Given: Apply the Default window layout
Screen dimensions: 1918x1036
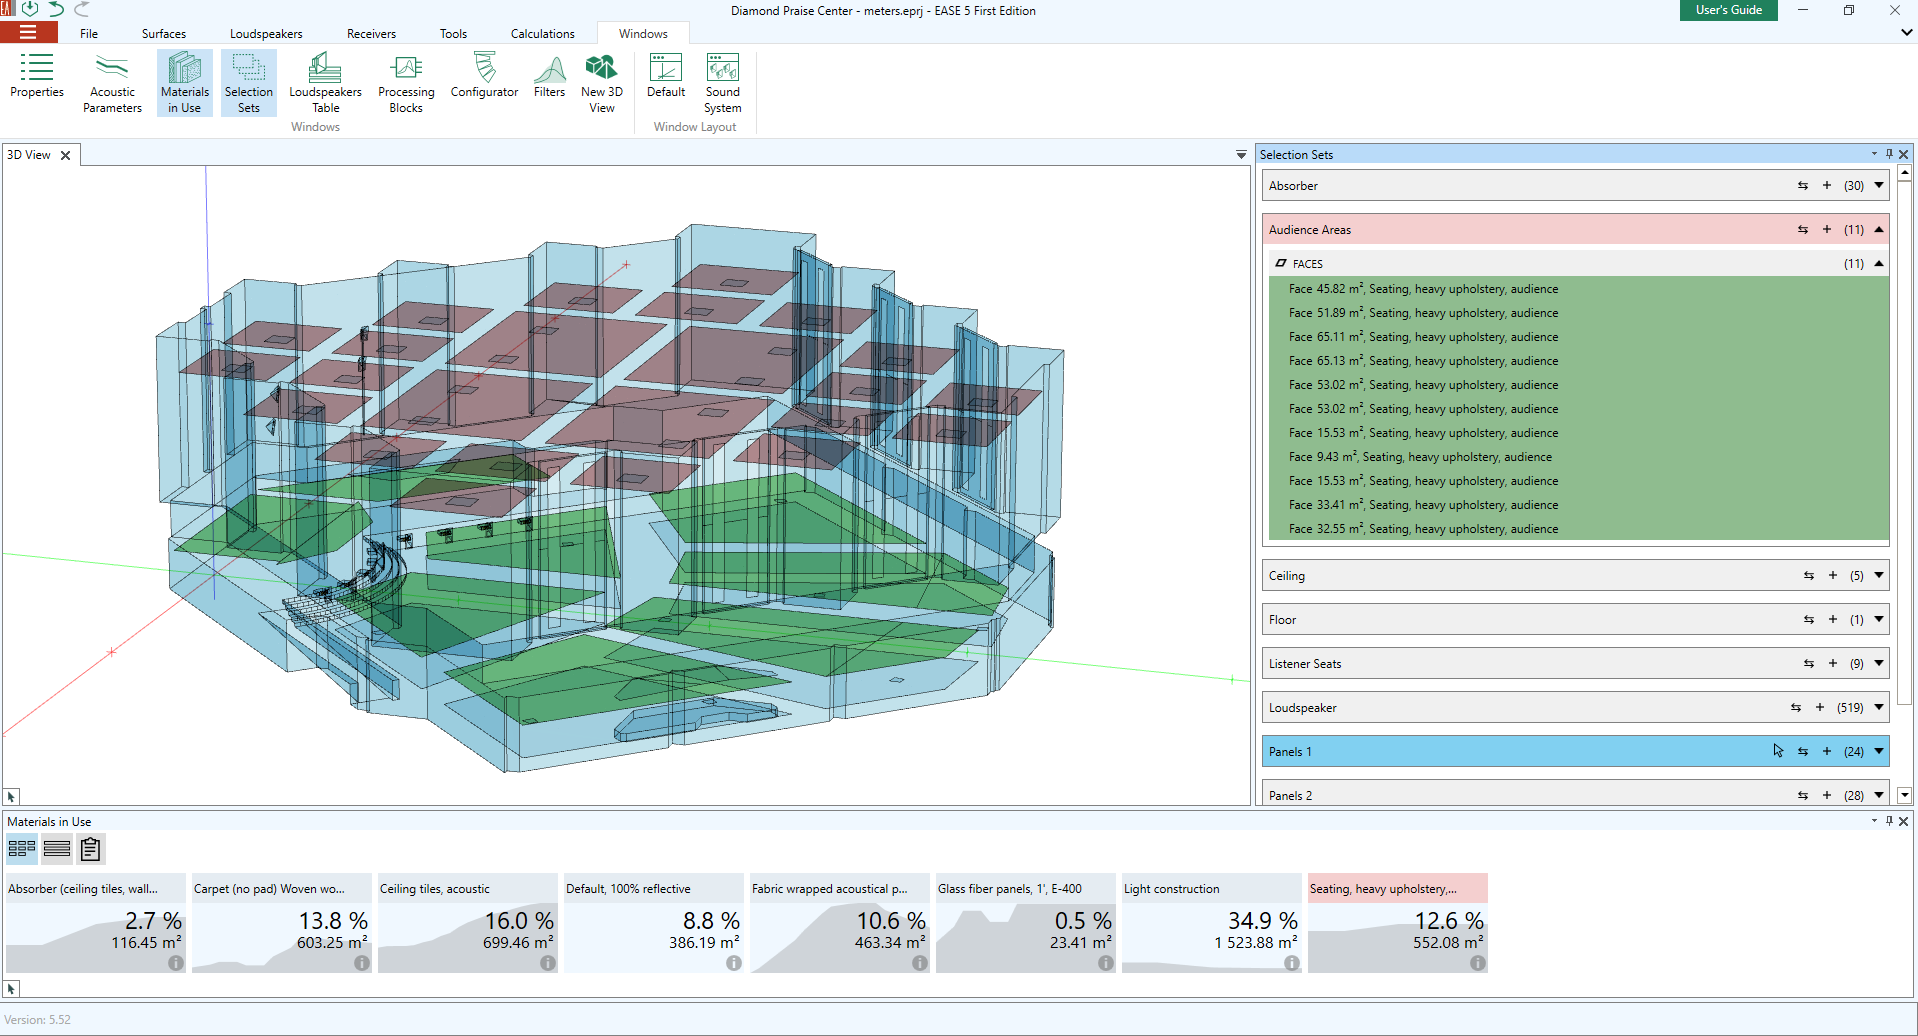Looking at the screenshot, I should click(x=665, y=82).
